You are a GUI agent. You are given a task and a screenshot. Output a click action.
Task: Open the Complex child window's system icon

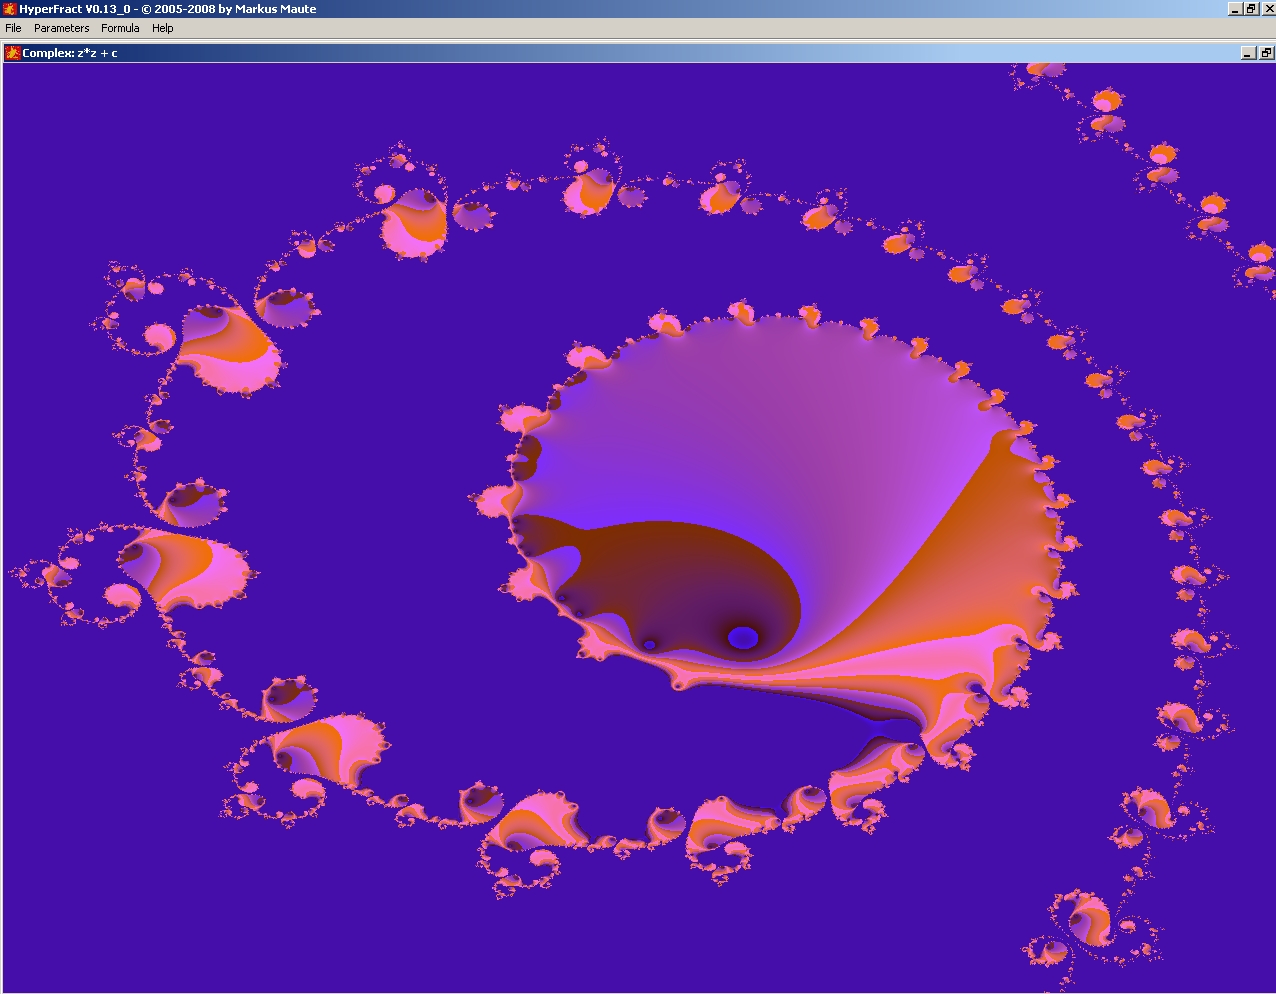click(13, 53)
